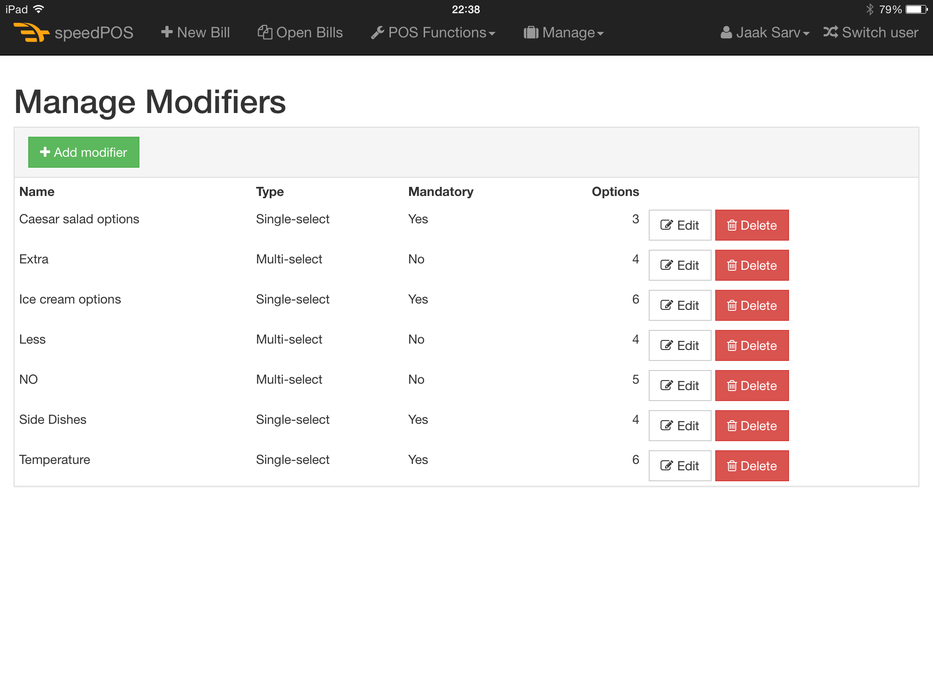933x700 pixels.
Task: Click the trash icon for Side Dishes
Action: (x=732, y=426)
